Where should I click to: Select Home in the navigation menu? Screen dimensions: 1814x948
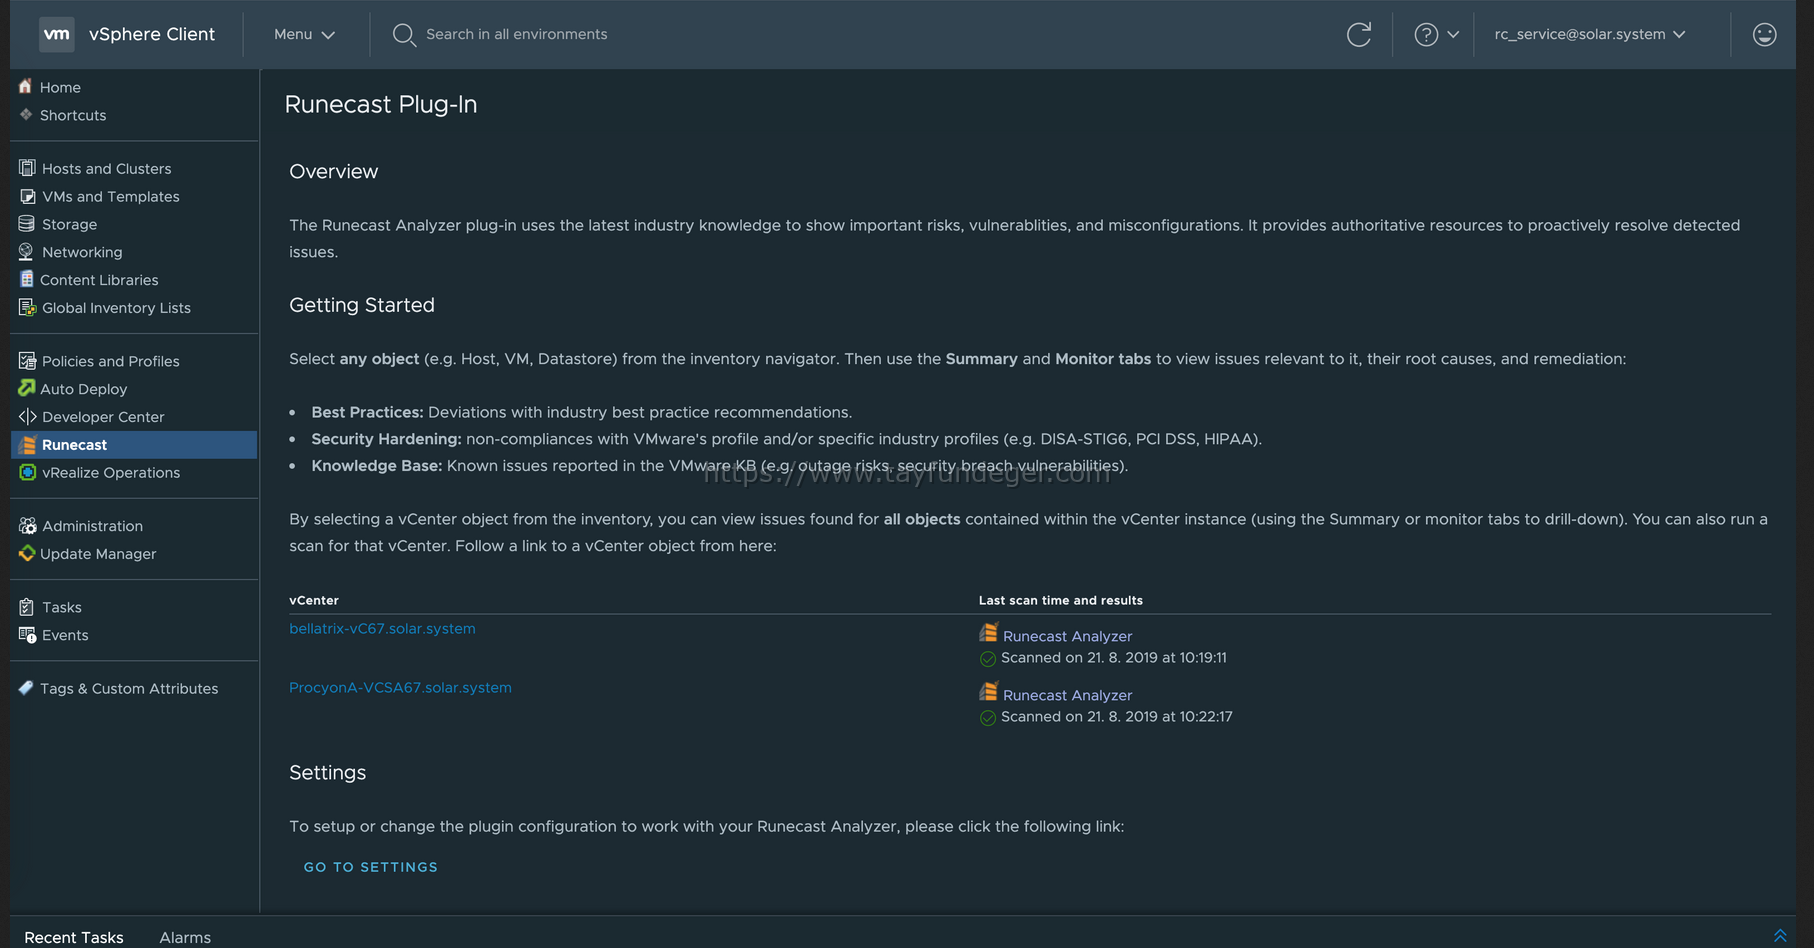pos(60,87)
